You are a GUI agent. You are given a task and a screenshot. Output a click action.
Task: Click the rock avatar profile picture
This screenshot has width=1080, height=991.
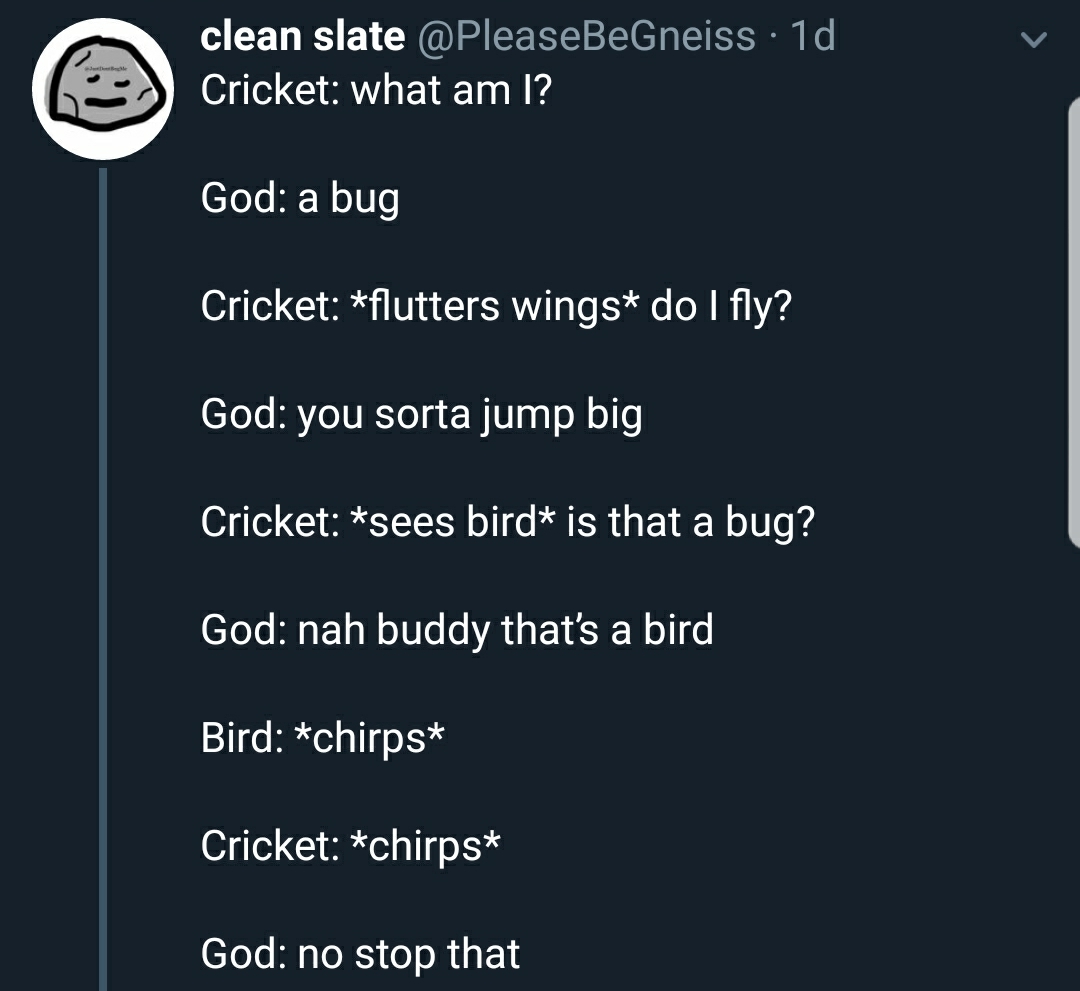104,89
